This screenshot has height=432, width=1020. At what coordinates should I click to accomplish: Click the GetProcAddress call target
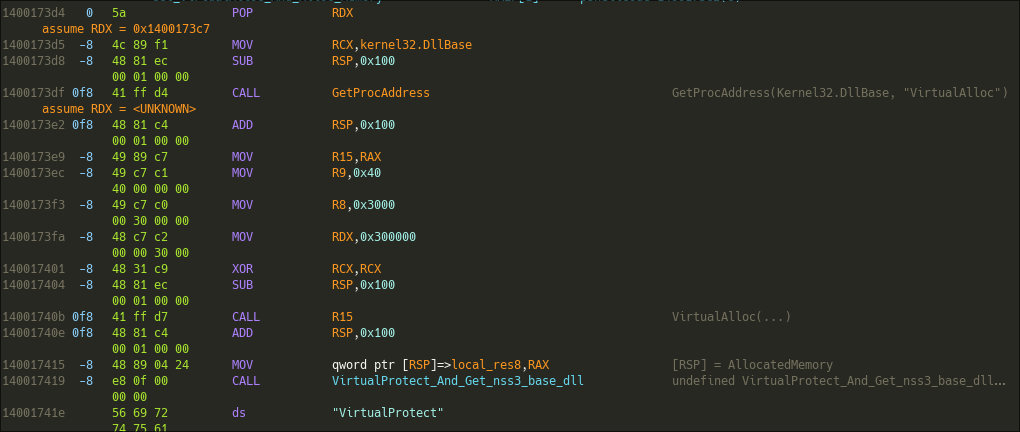coord(380,93)
